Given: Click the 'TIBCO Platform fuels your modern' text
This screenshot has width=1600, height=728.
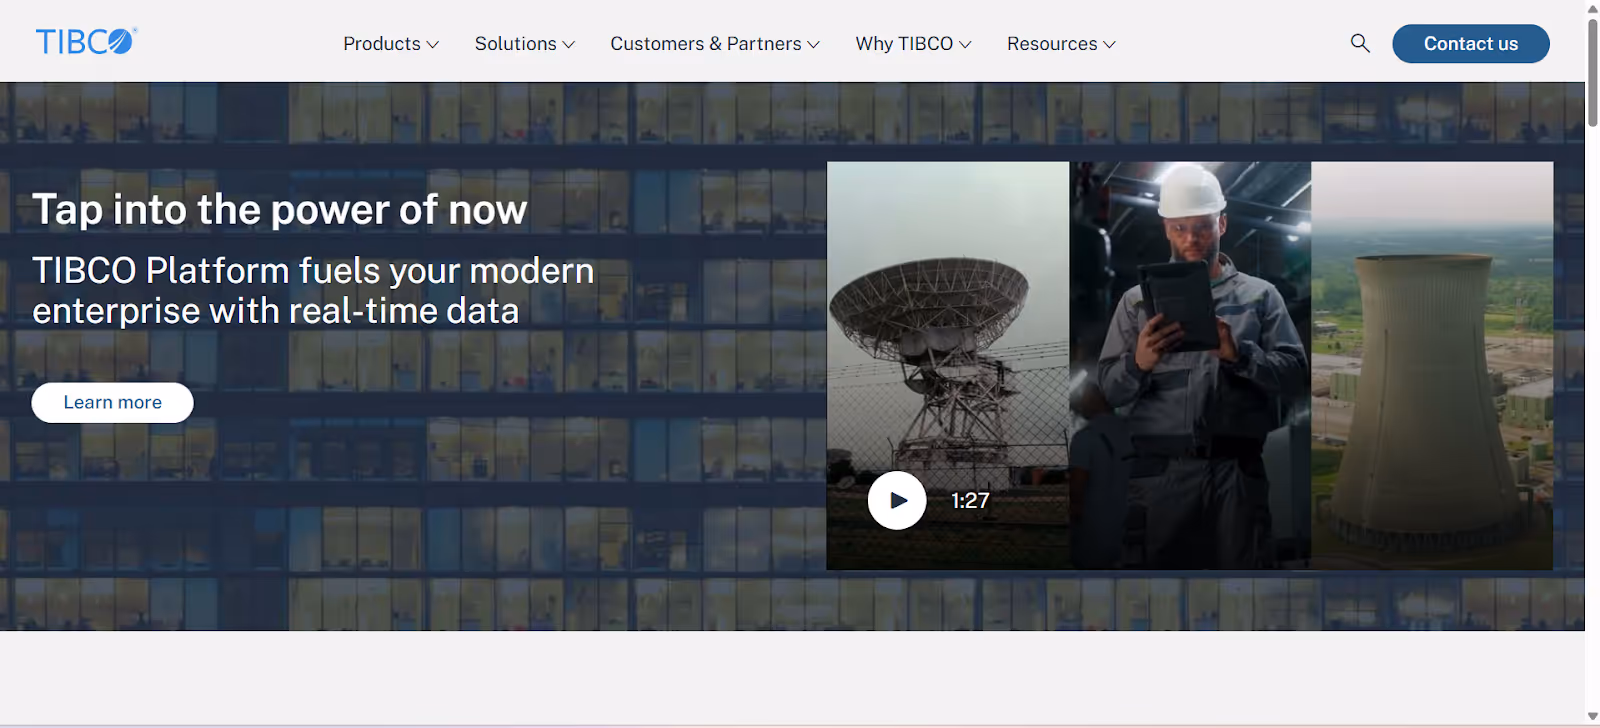Looking at the screenshot, I should [313, 271].
